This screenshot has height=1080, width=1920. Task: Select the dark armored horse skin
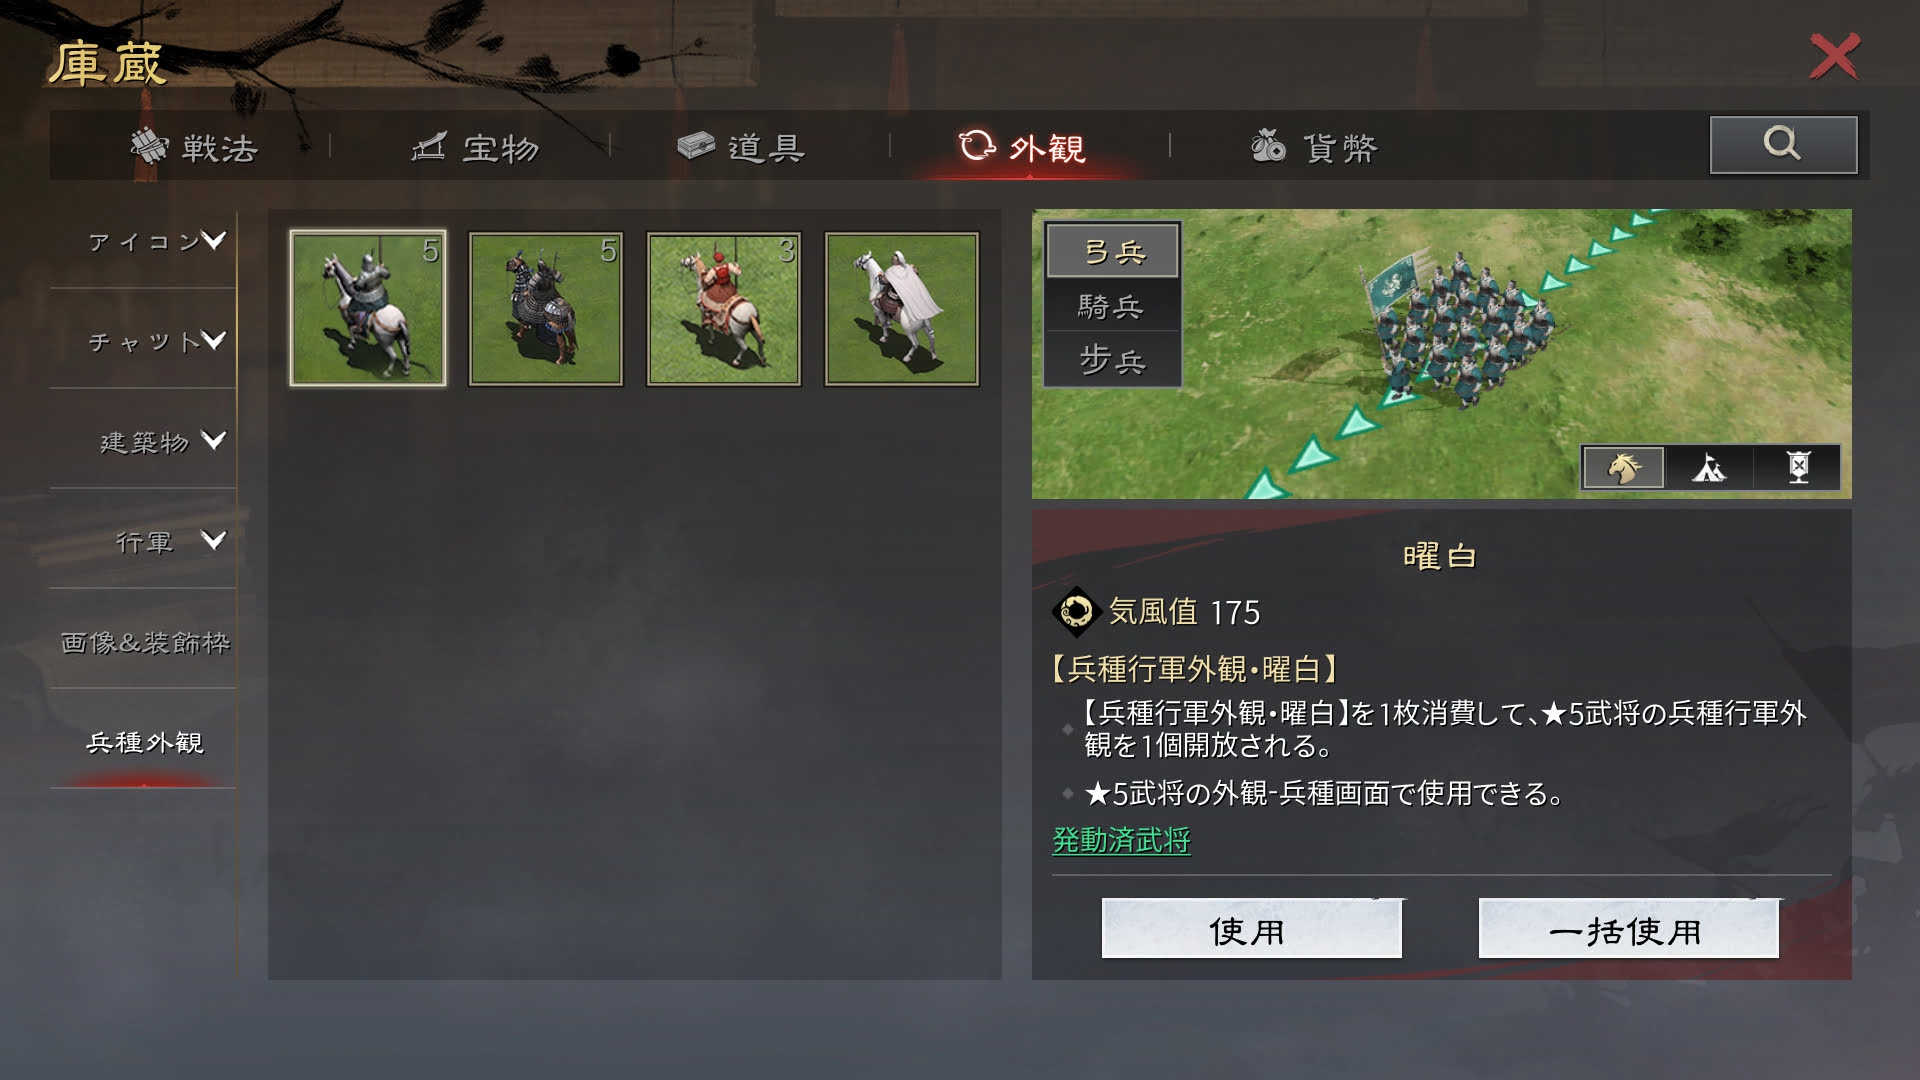coord(546,308)
